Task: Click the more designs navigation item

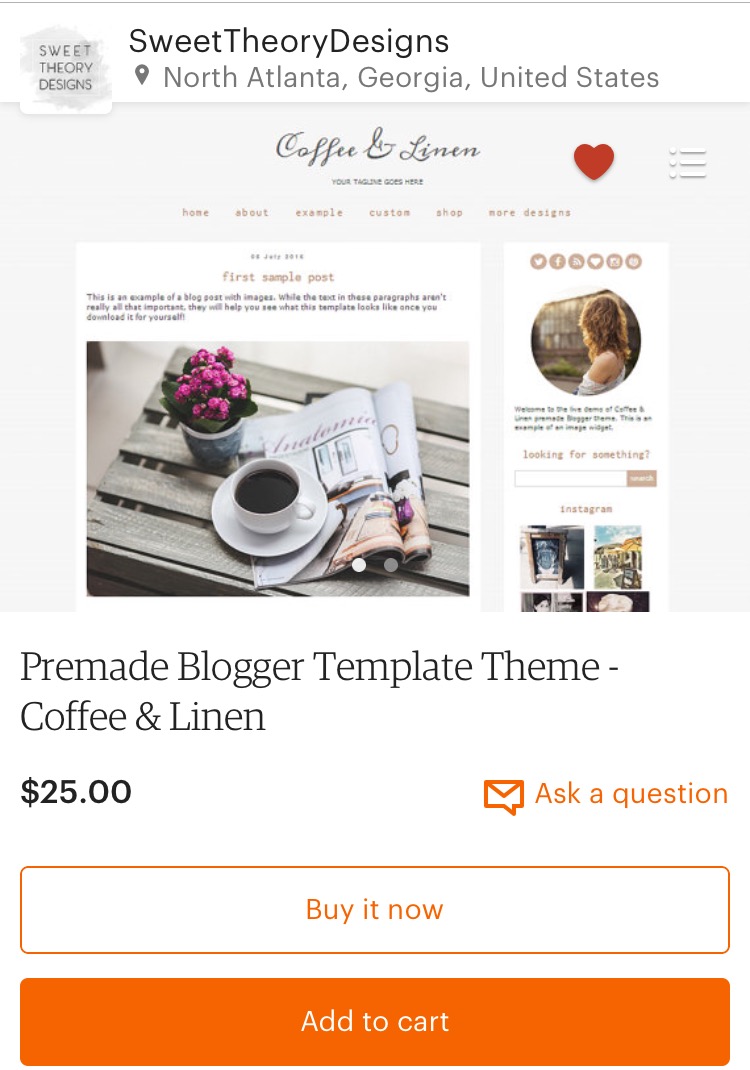Action: tap(529, 212)
